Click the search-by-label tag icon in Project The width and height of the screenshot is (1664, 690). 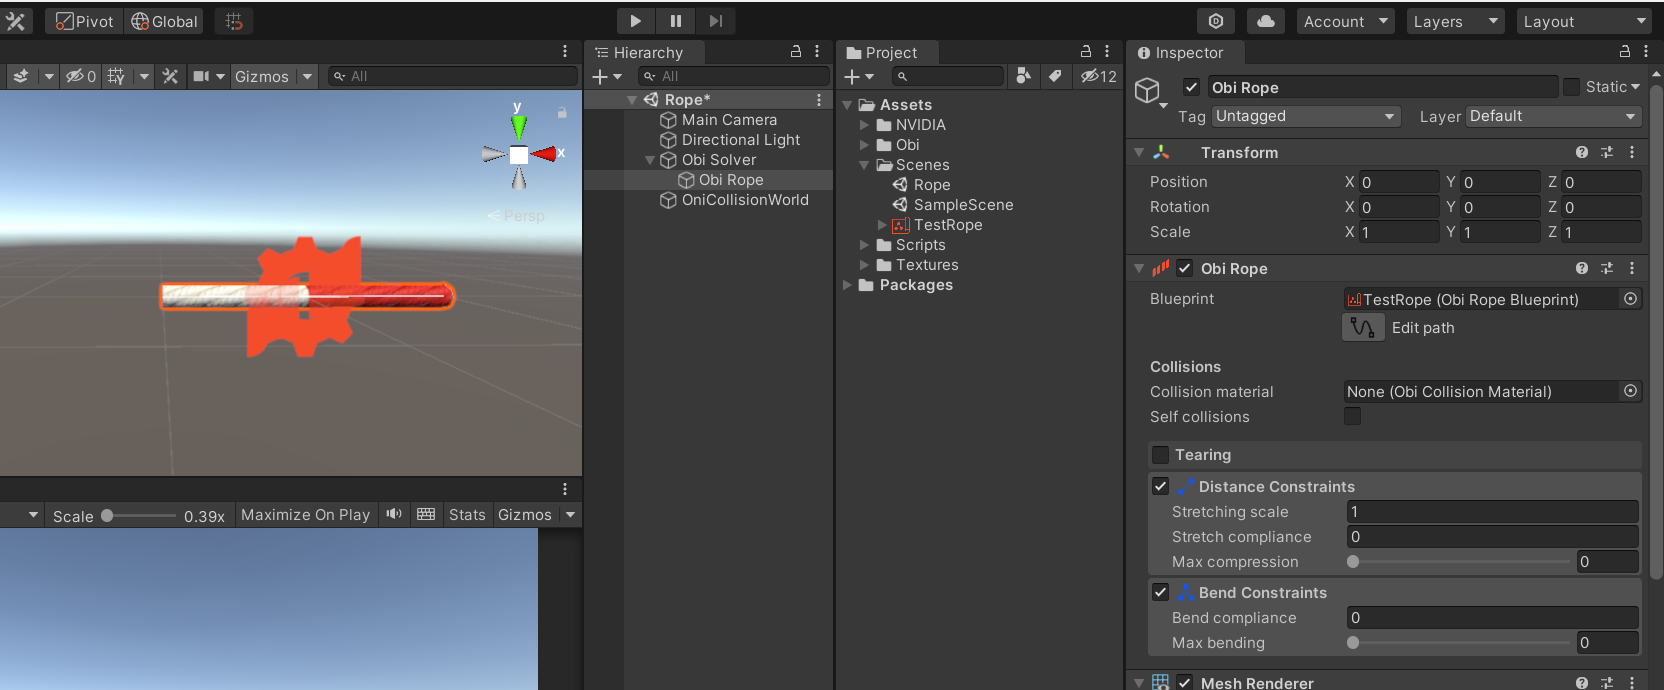pyautogui.click(x=1055, y=76)
